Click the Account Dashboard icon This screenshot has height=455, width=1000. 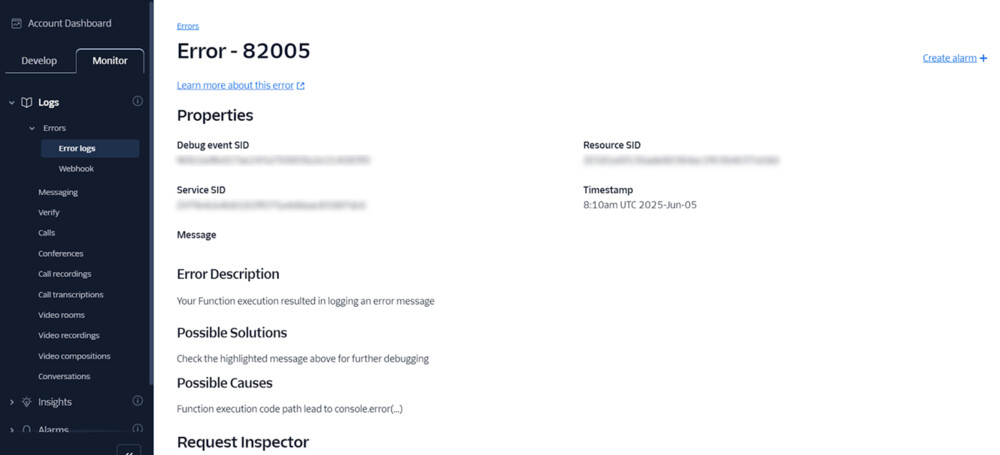click(17, 23)
